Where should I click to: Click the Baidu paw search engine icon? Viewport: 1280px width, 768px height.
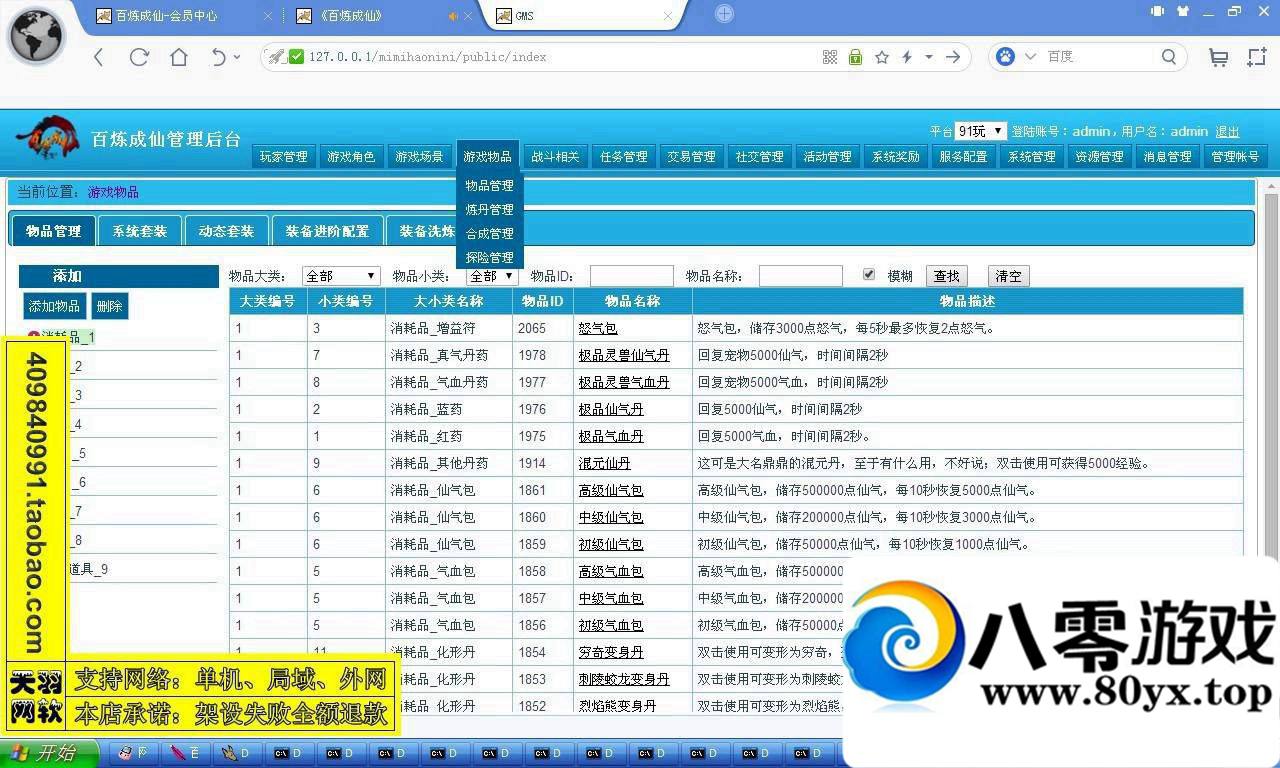[x=1005, y=57]
